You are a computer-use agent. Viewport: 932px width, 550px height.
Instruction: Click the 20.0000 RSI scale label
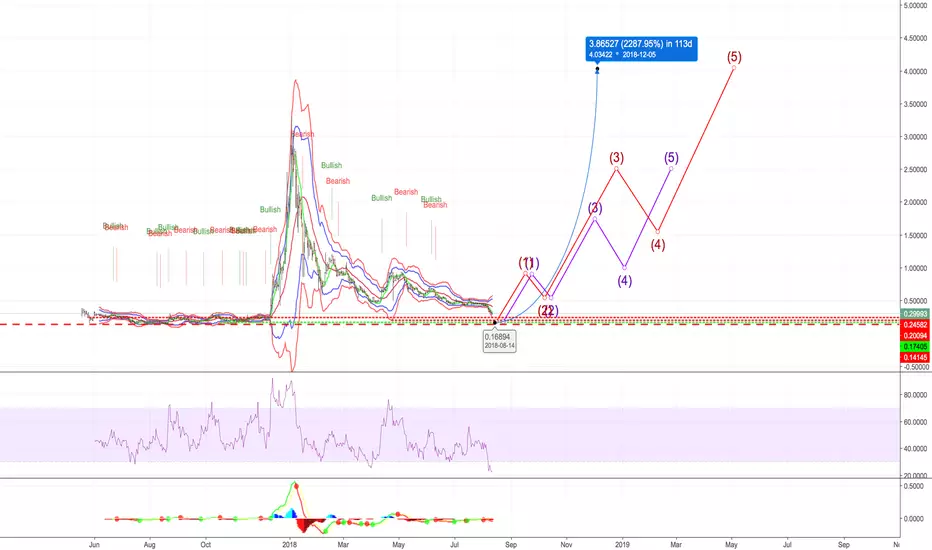tap(915, 475)
